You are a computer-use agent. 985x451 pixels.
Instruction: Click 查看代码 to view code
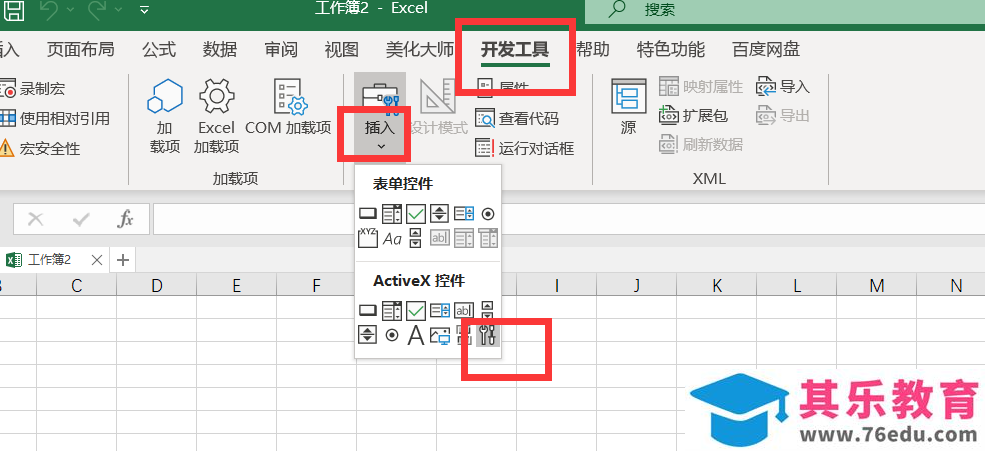point(516,118)
